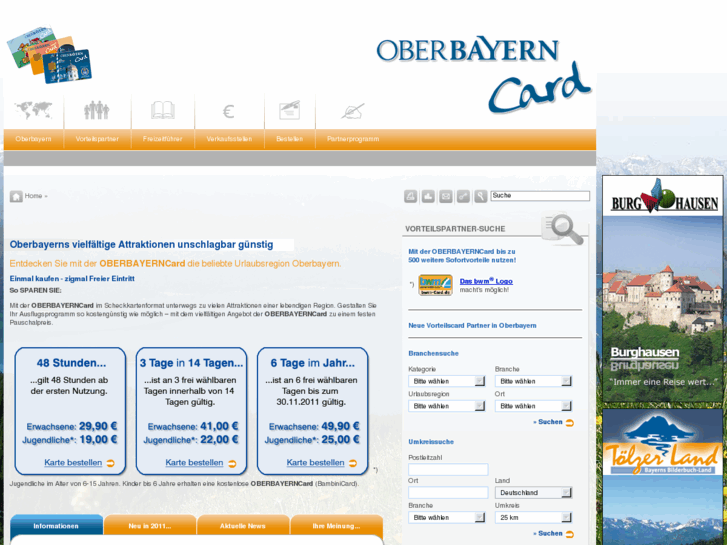Open the Partnerprogramm menu item
Viewport: 727px width, 545px height.
[x=353, y=139]
